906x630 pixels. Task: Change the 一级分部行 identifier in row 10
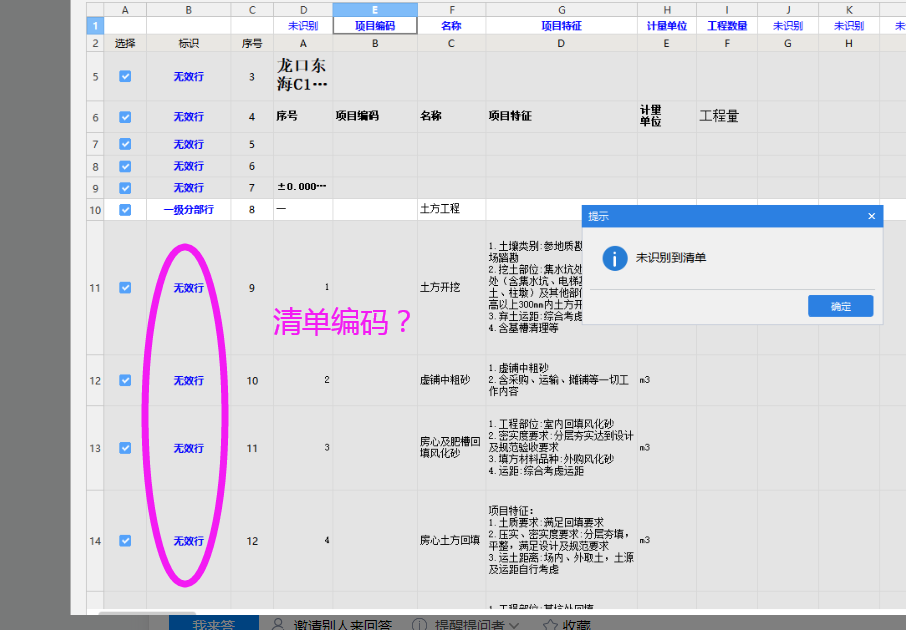click(x=188, y=210)
